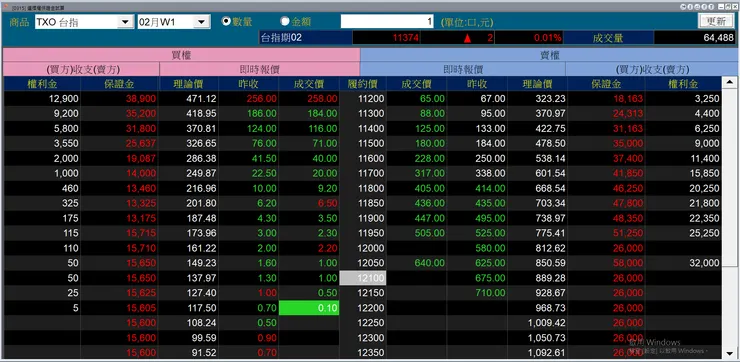Select the 買權 call options header
The width and height of the screenshot is (740, 362).
click(181, 55)
